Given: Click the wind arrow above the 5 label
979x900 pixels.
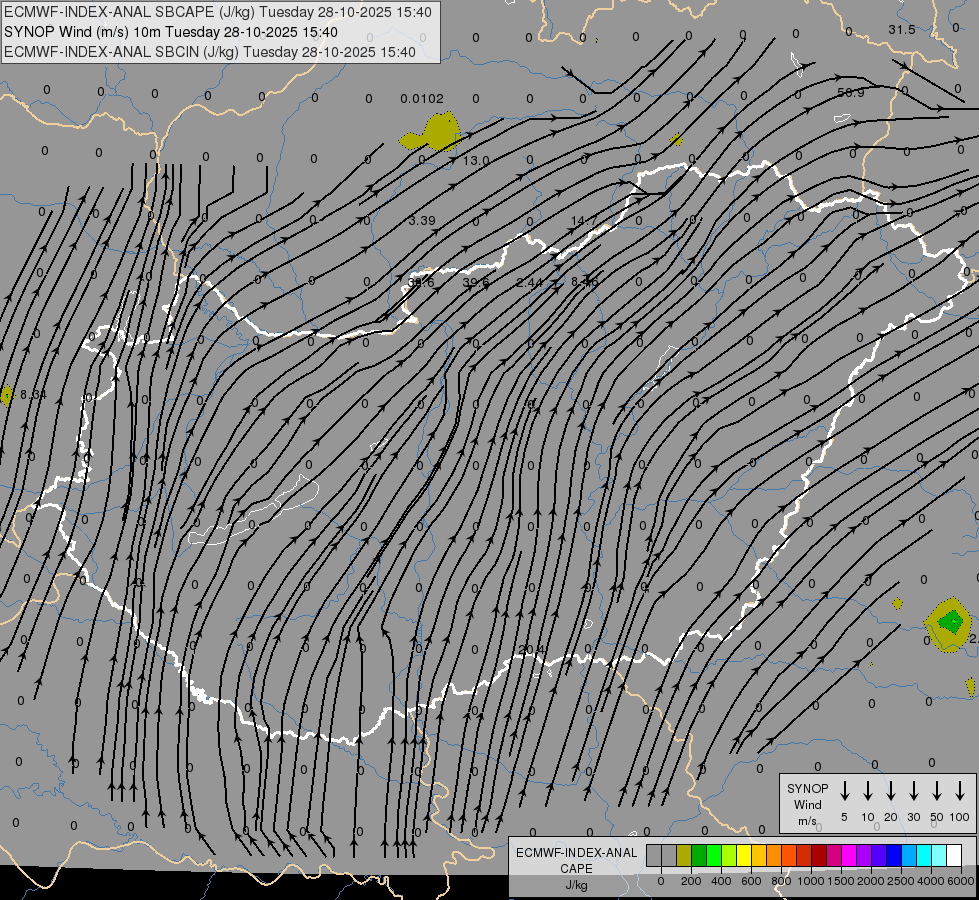Looking at the screenshot, I should point(844,791).
